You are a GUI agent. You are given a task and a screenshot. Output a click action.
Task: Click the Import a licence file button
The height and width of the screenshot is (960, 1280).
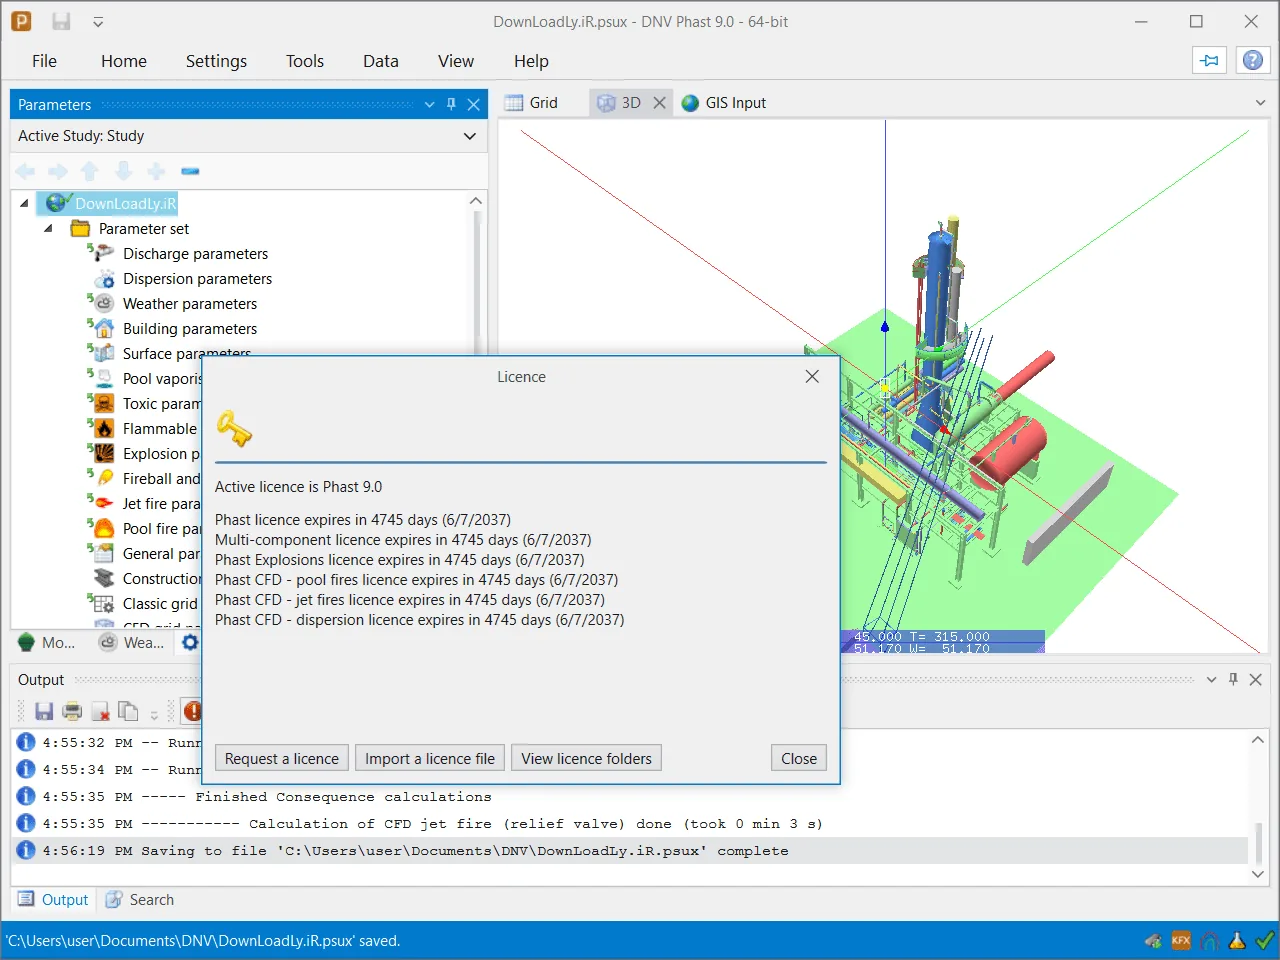[430, 758]
